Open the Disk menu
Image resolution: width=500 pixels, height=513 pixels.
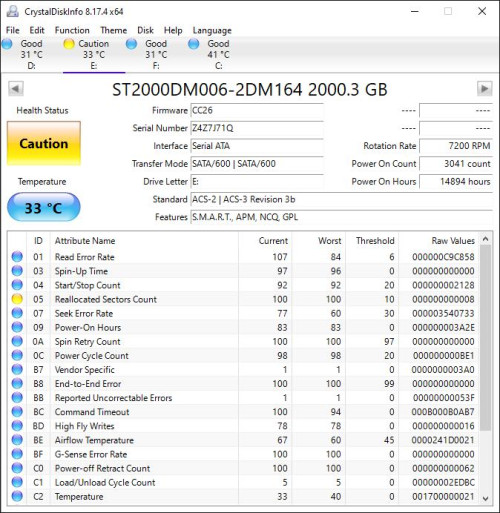point(145,30)
